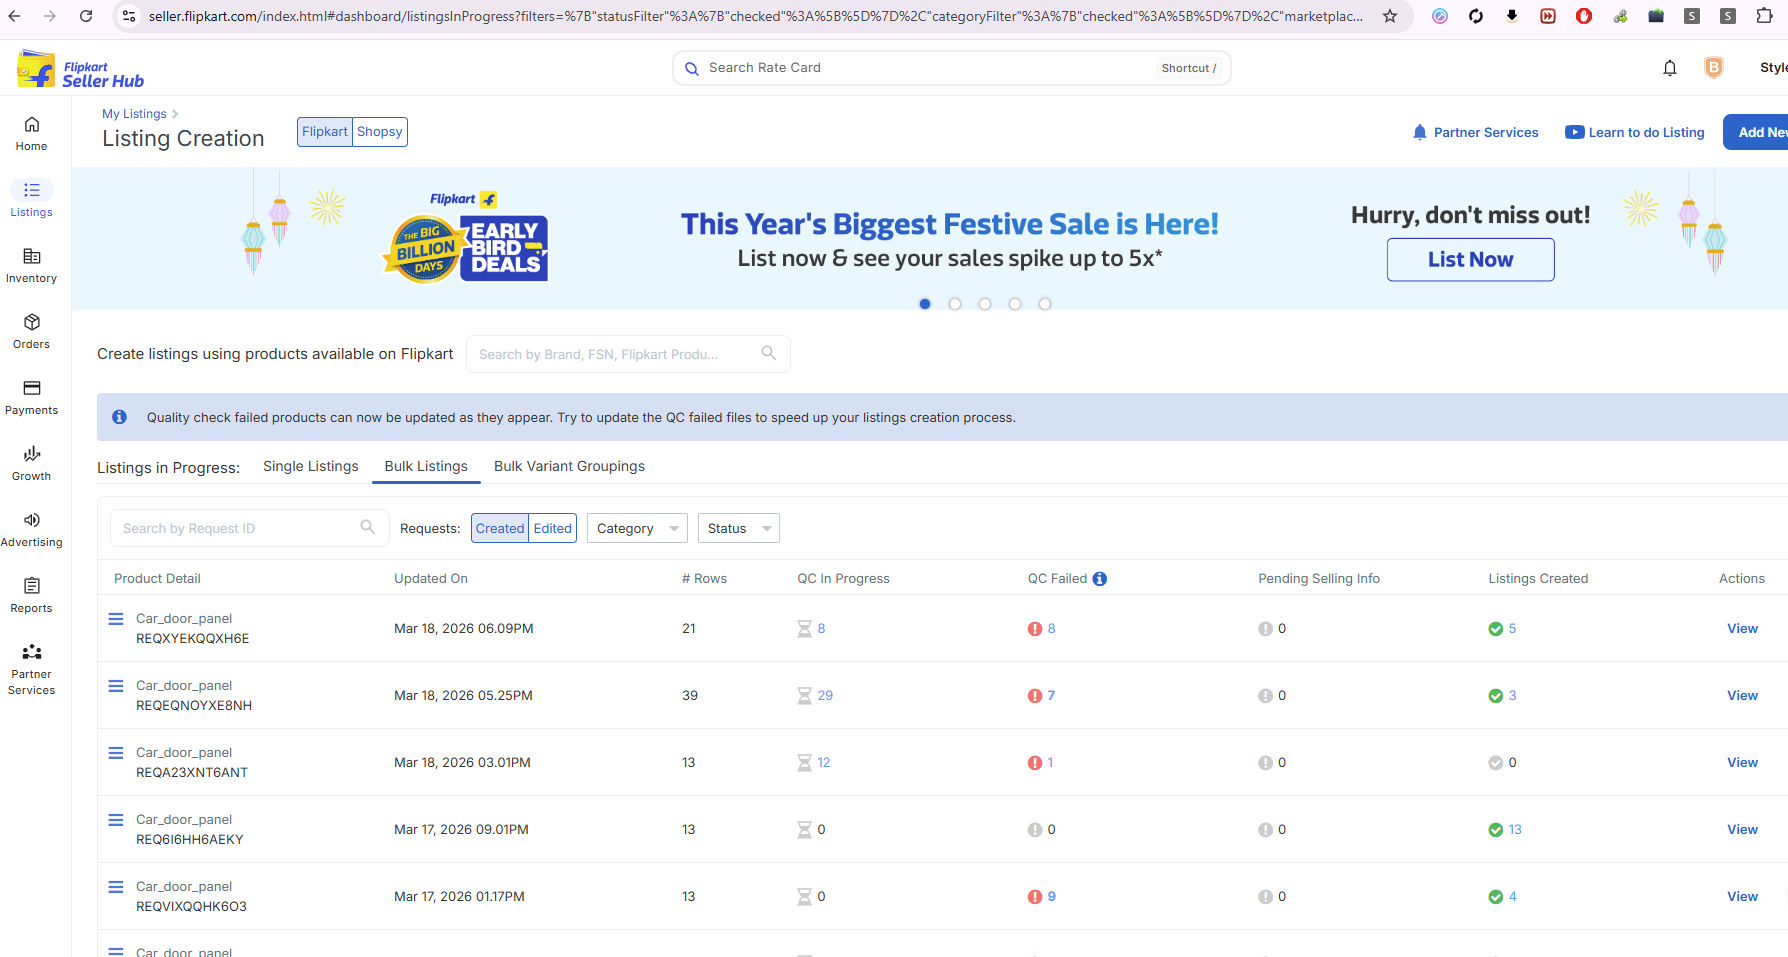Open Payments in the sidebar
The image size is (1788, 957).
tap(31, 398)
